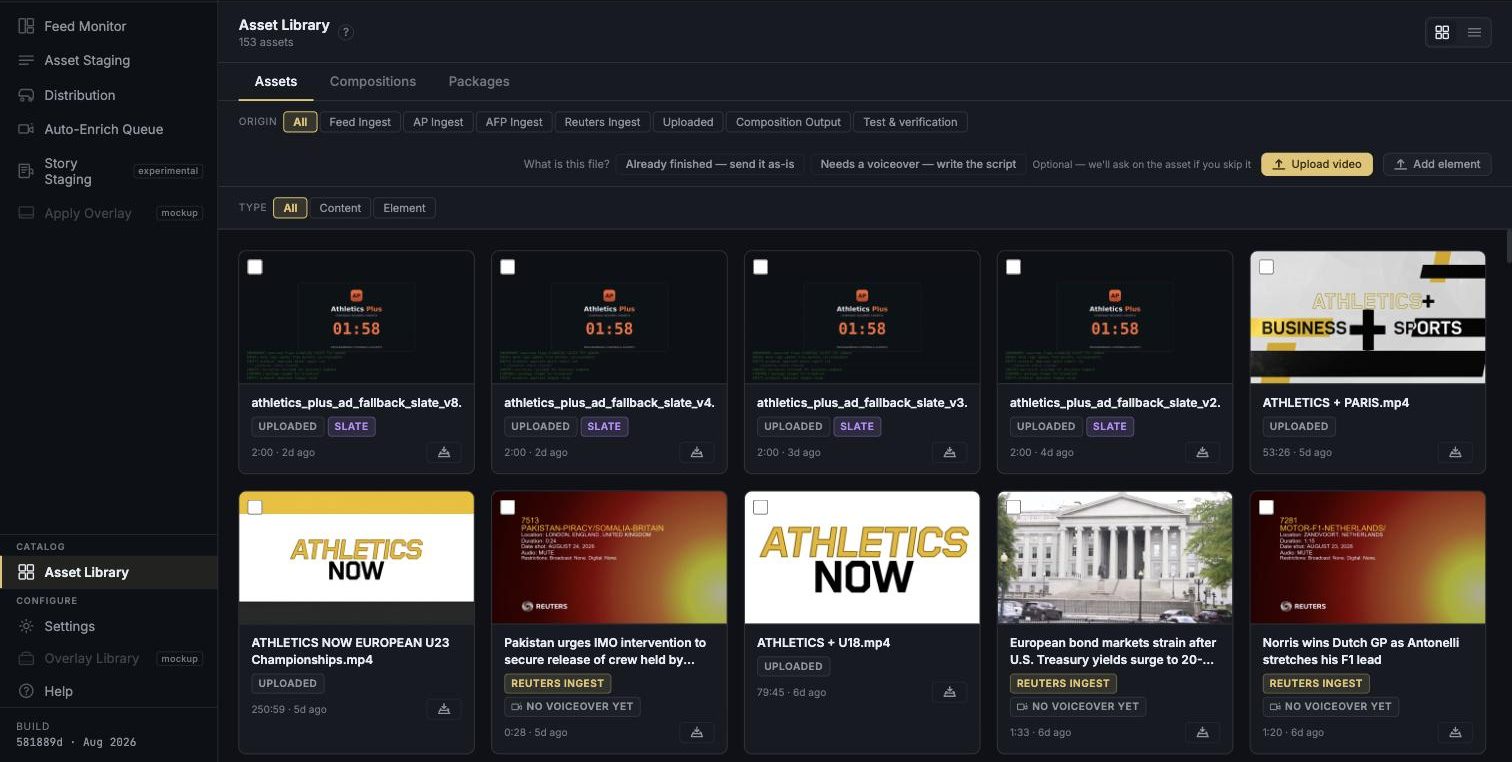This screenshot has width=1512, height=762.
Task: Click the action icon on the Pakistan urges IMO card
Action: tap(697, 732)
